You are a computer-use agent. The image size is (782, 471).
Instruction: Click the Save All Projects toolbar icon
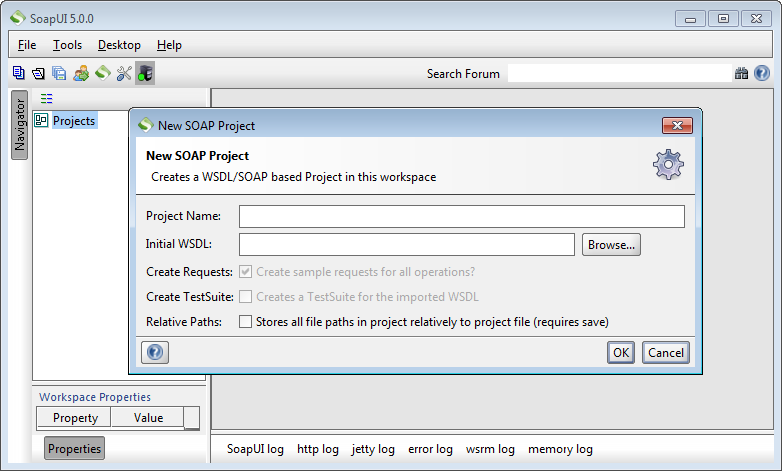click(59, 73)
